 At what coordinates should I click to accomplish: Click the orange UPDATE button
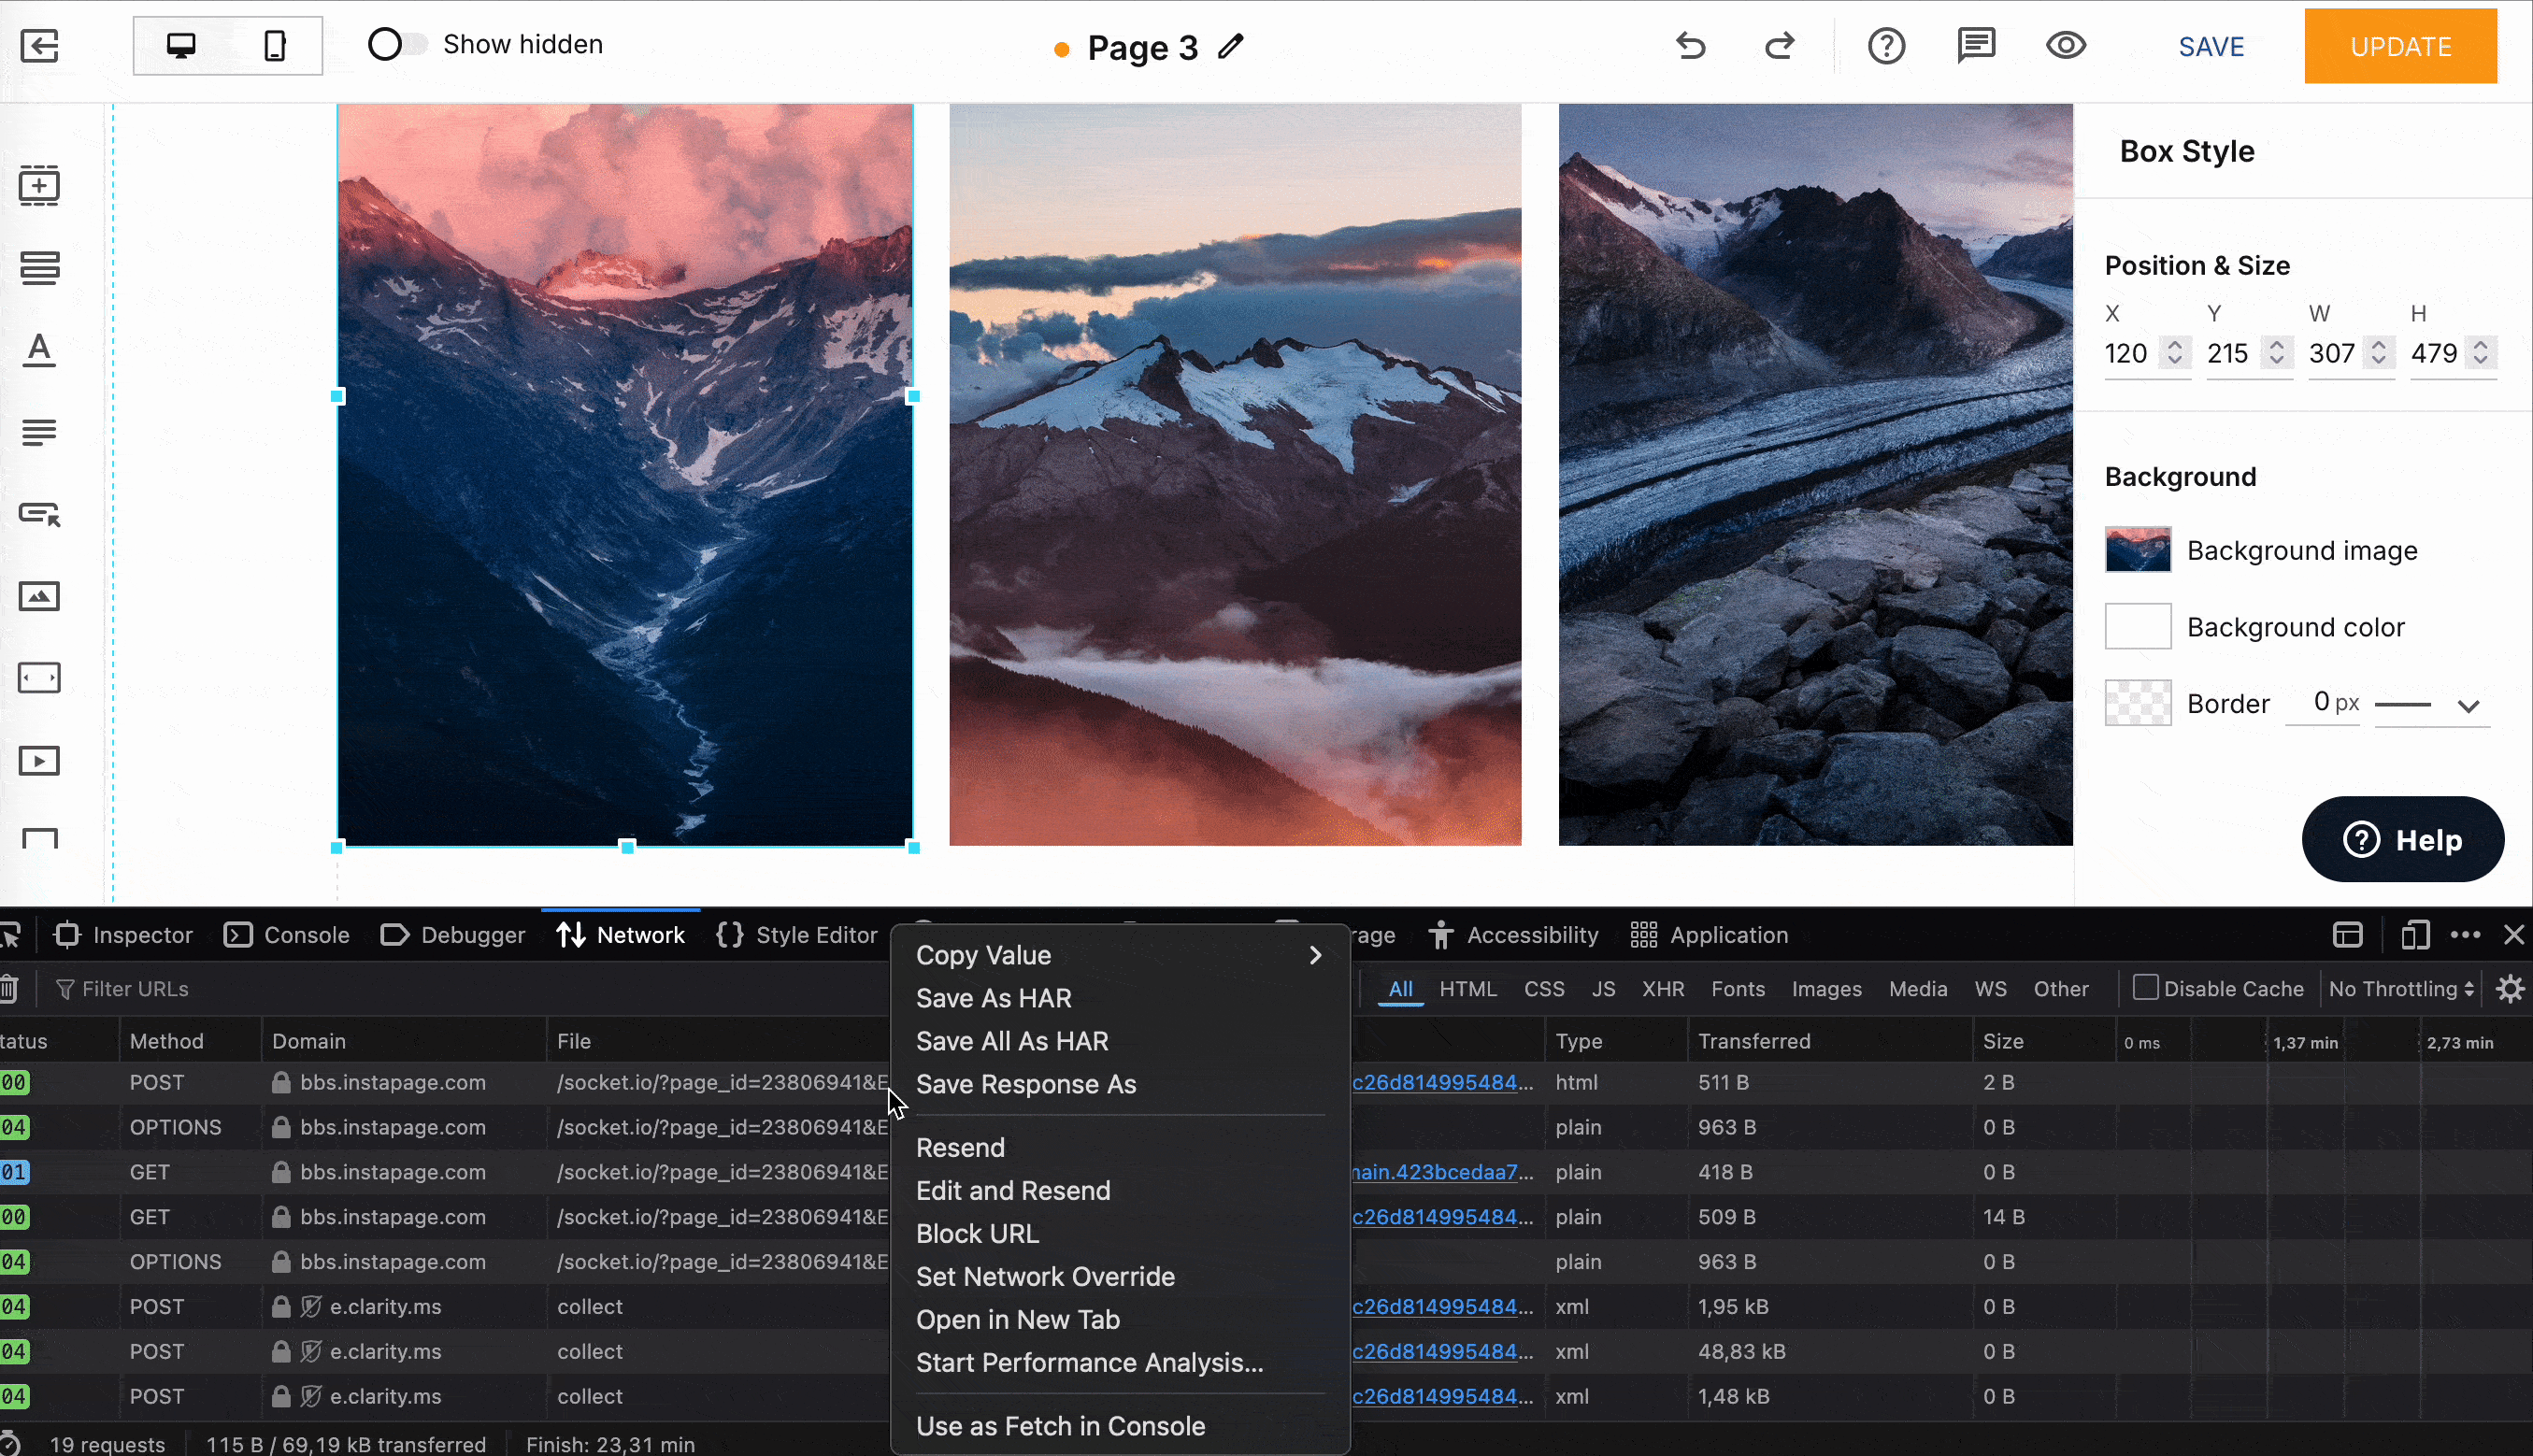tap(2400, 46)
